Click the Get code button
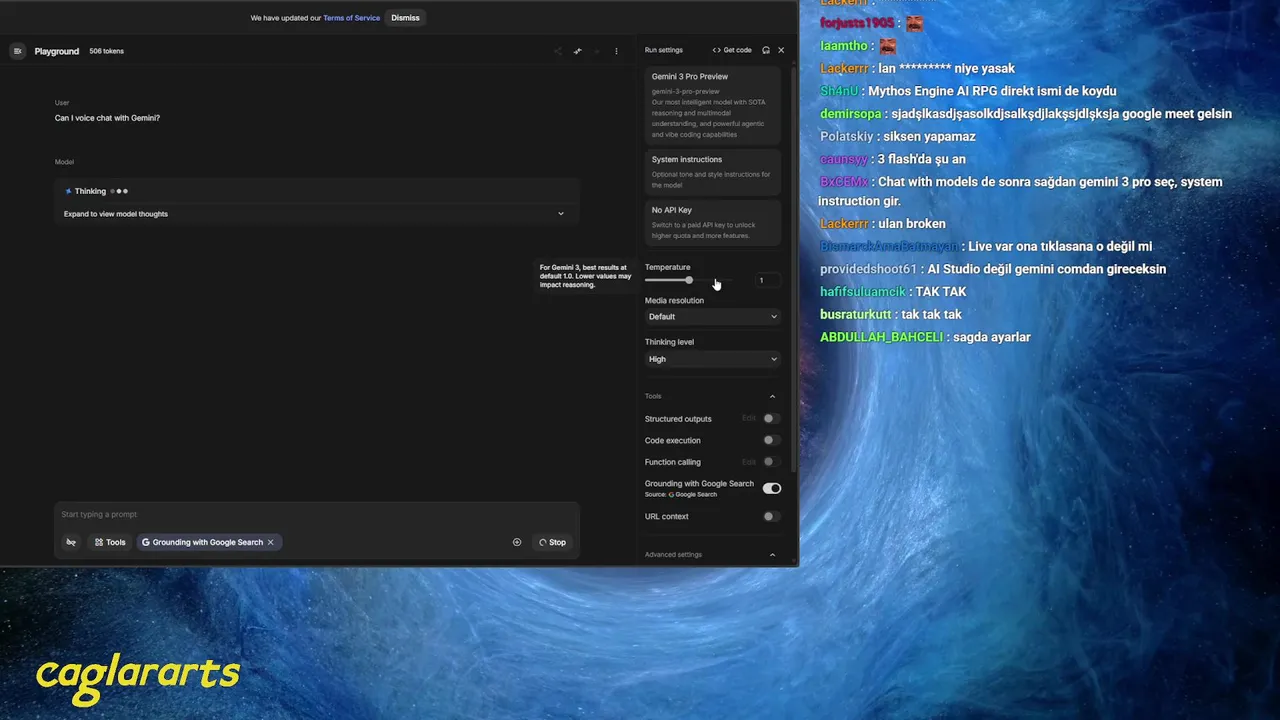The height and width of the screenshot is (720, 1280). [732, 50]
